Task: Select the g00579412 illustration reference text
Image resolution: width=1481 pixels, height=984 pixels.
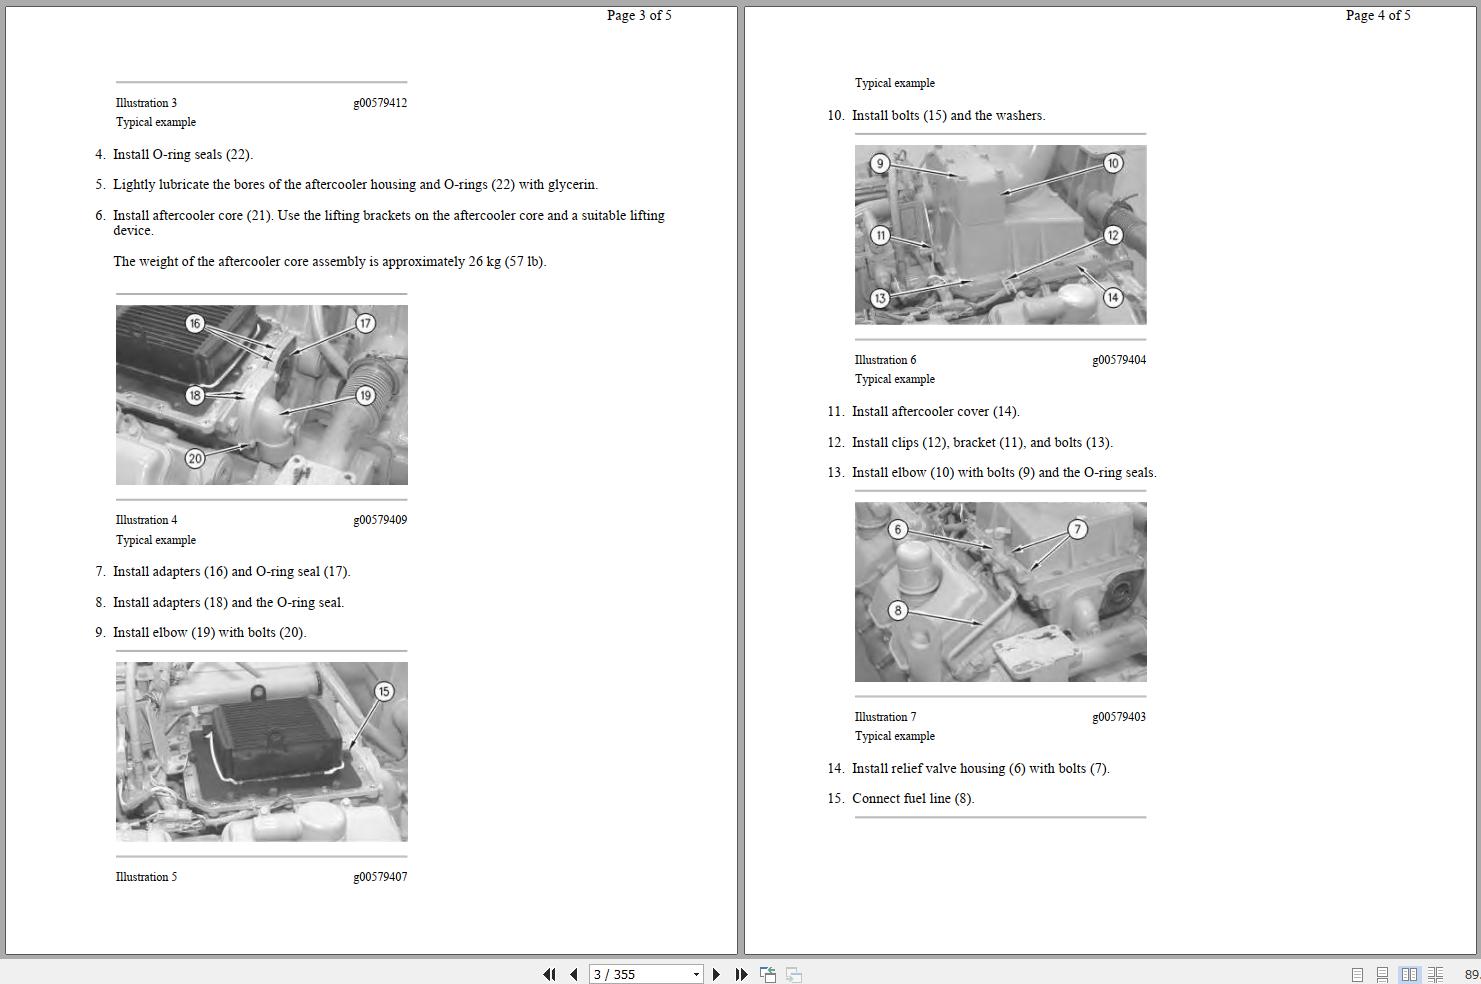Action: point(380,102)
